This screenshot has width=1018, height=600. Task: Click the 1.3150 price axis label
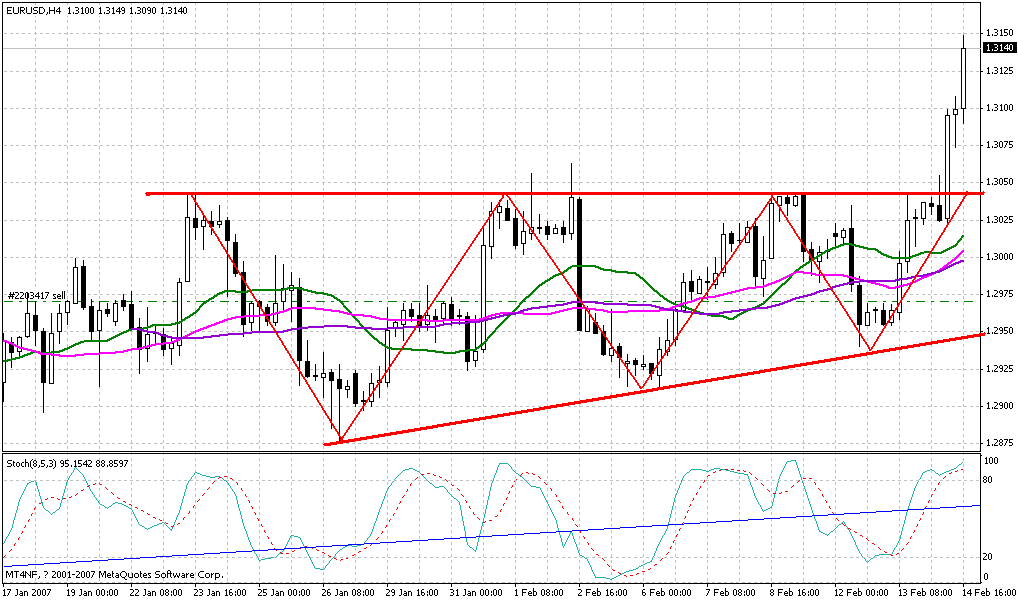point(1000,32)
